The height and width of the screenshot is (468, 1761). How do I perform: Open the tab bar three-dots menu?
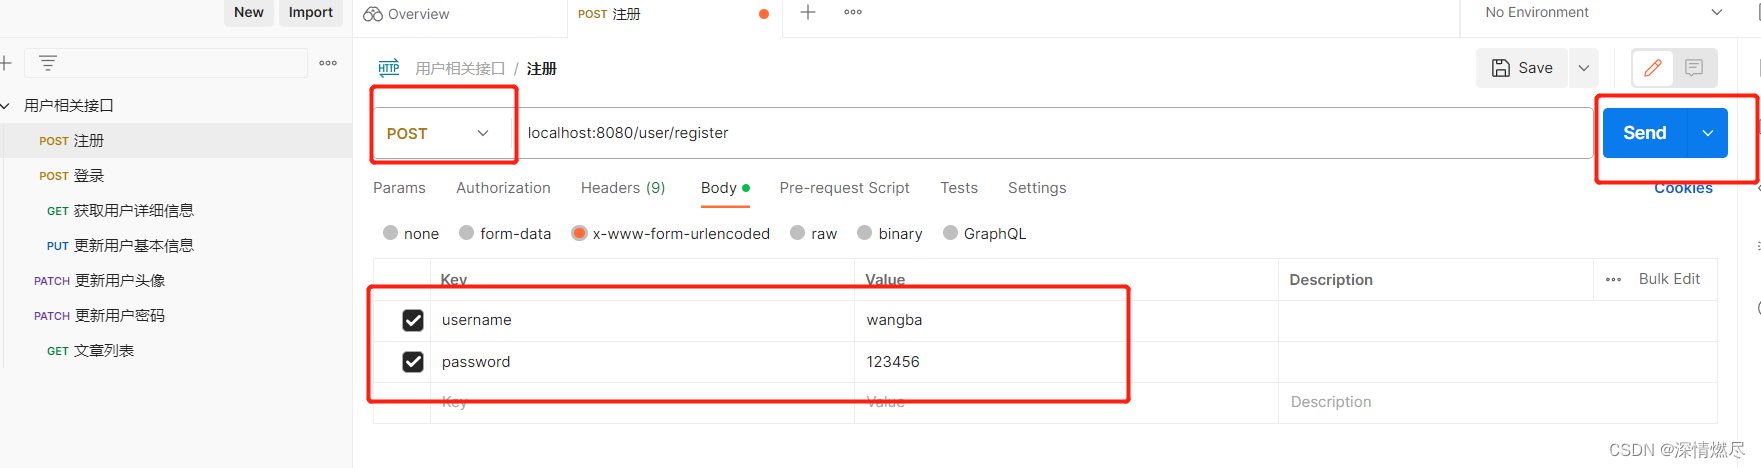click(x=853, y=13)
